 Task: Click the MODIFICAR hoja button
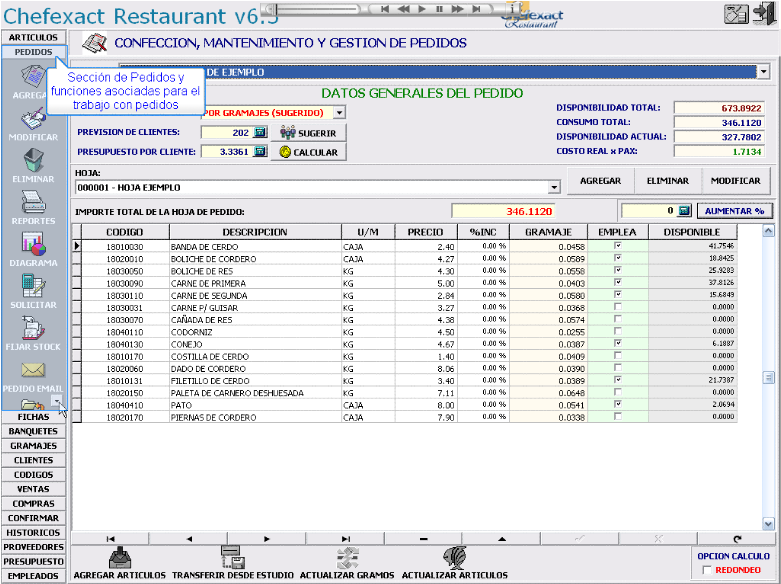pyautogui.click(x=735, y=181)
